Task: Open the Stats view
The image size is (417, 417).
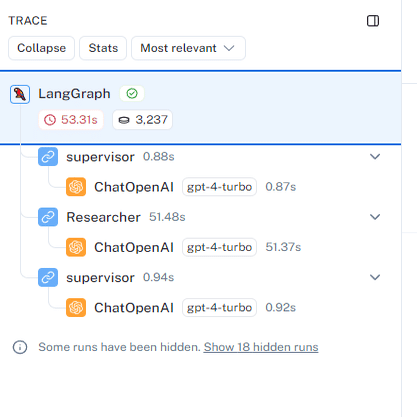Action: pos(103,48)
